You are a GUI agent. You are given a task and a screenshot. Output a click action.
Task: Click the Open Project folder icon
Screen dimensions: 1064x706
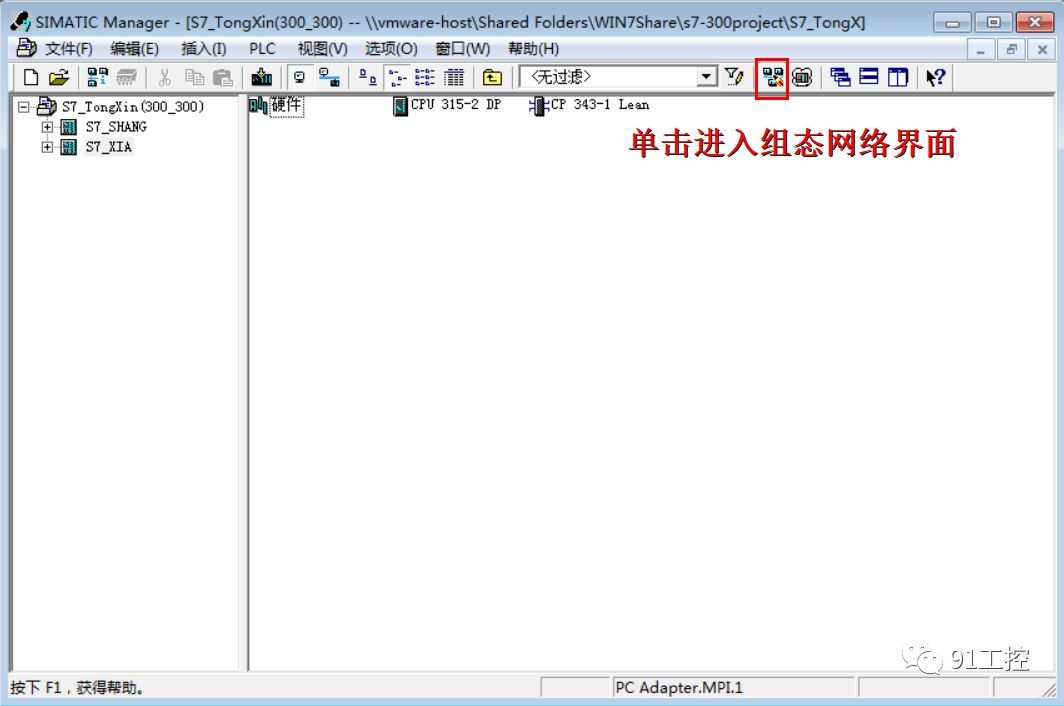(59, 77)
